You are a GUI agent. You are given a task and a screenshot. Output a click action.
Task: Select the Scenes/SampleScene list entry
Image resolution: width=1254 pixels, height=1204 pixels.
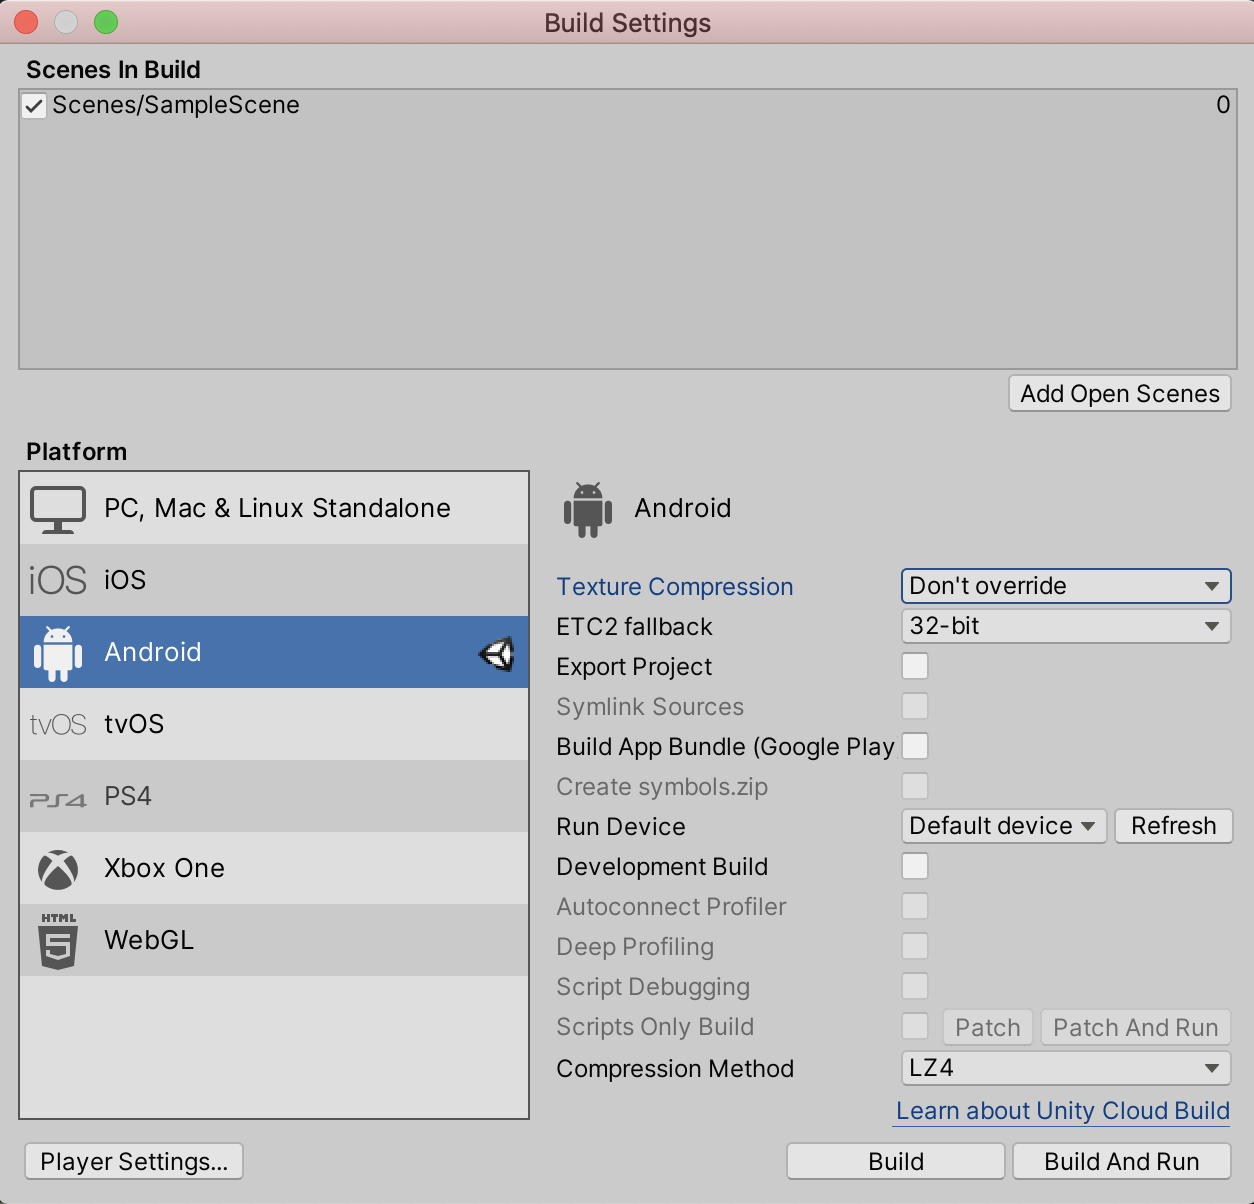628,105
